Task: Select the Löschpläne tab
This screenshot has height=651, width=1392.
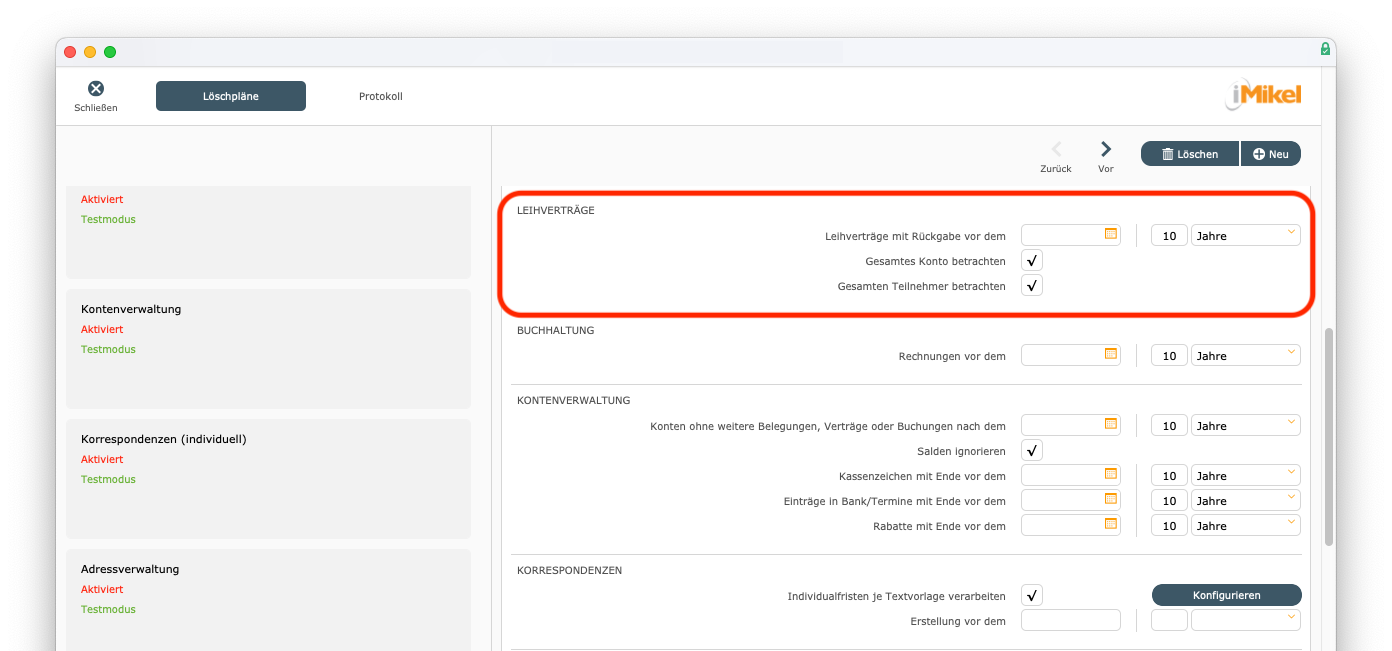Action: pos(231,96)
